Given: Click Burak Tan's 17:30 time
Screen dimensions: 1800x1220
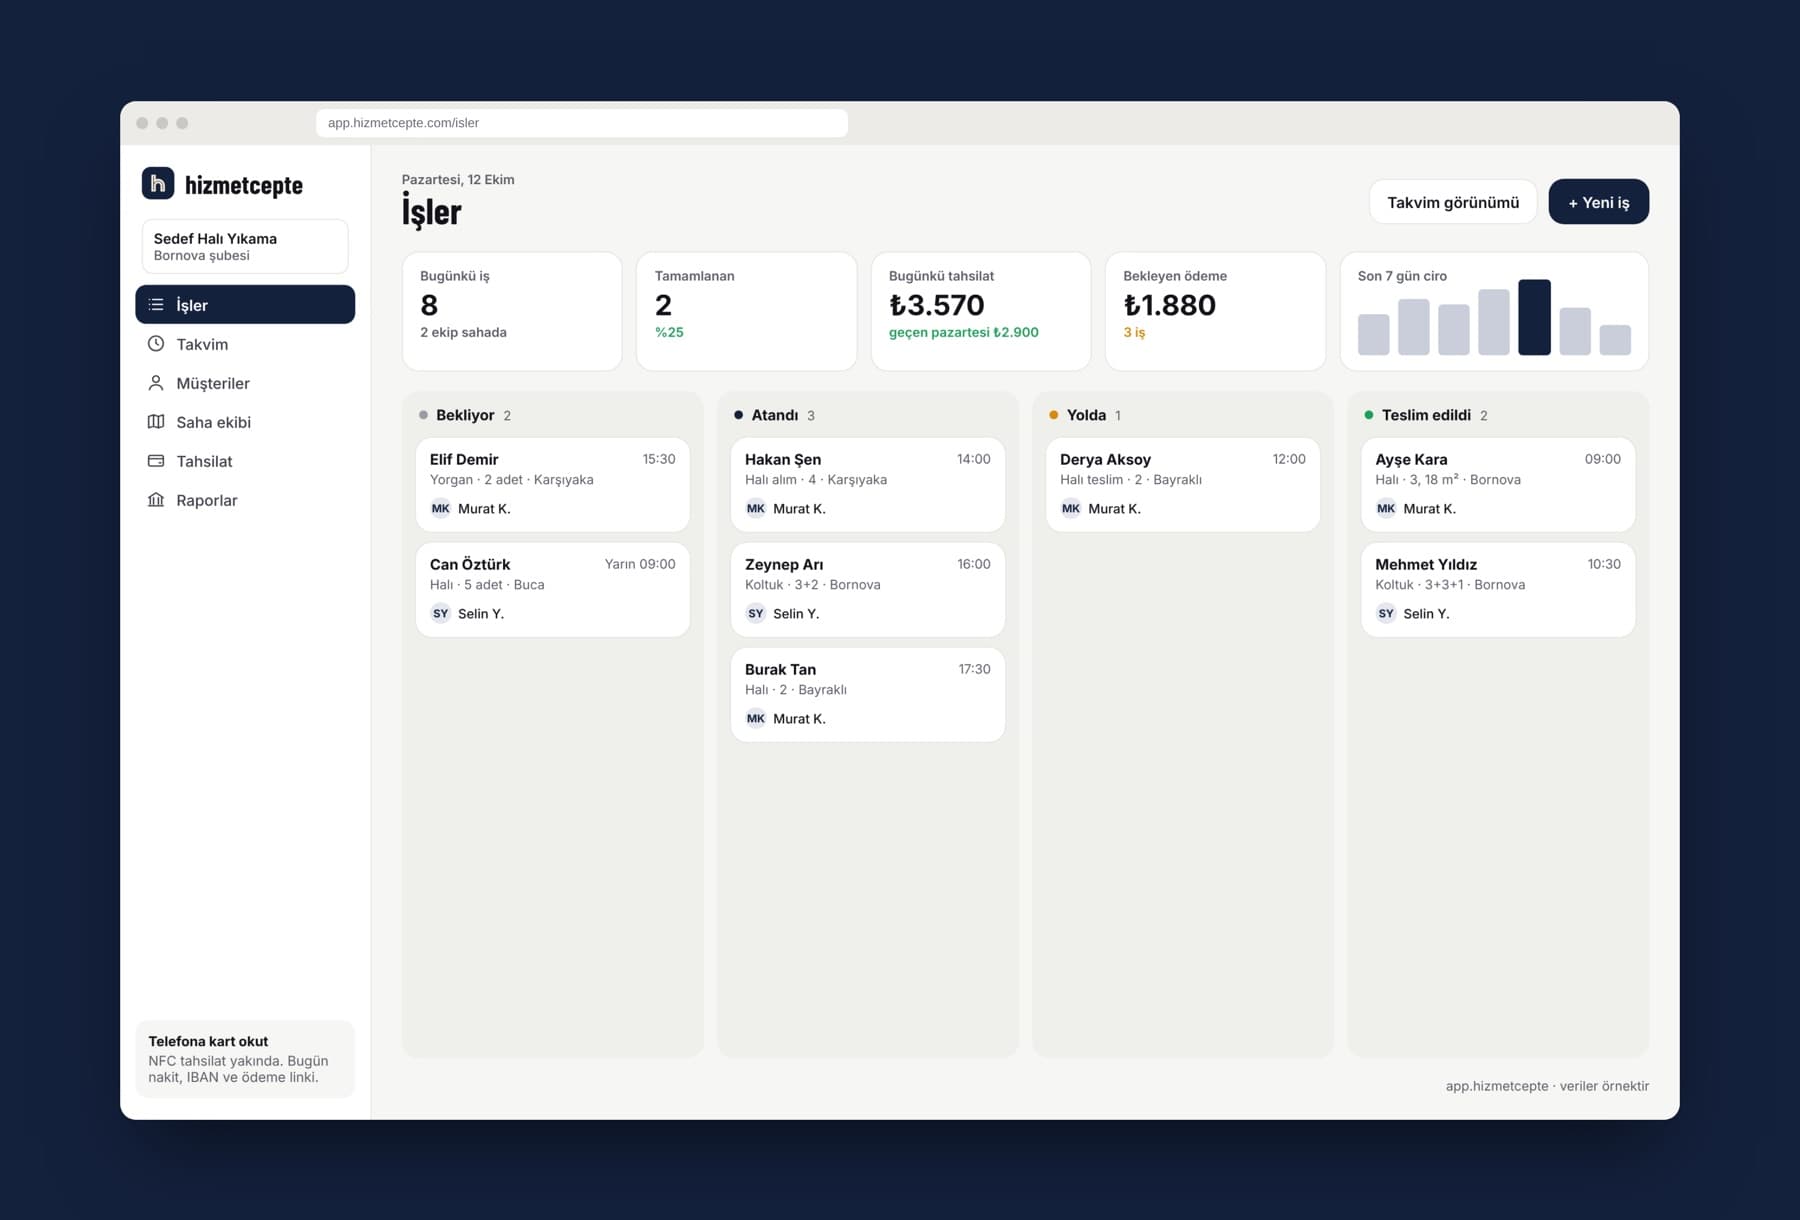Looking at the screenshot, I should tap(974, 669).
